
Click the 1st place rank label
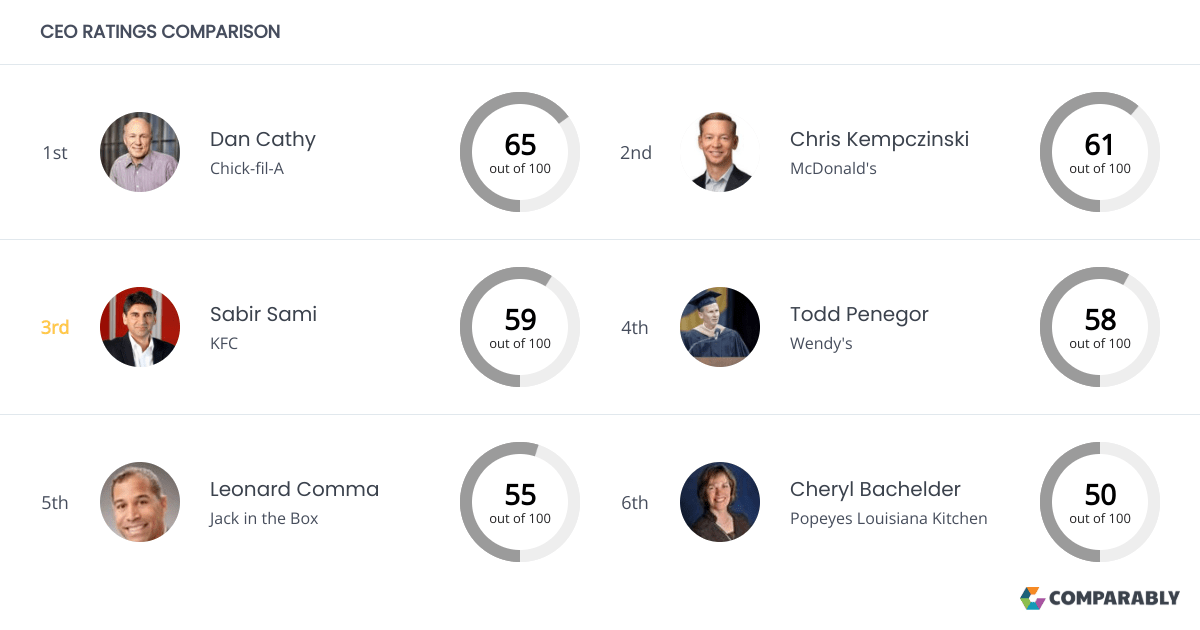coord(54,152)
